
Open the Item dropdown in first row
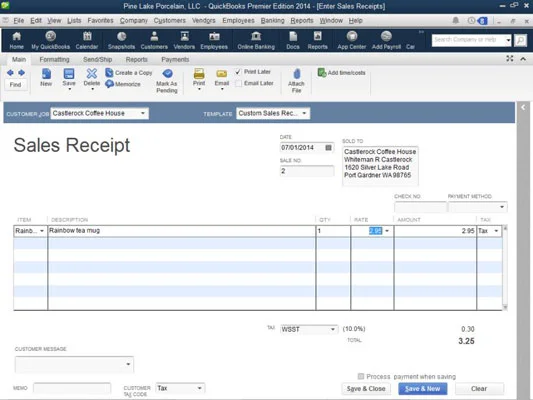tap(42, 231)
